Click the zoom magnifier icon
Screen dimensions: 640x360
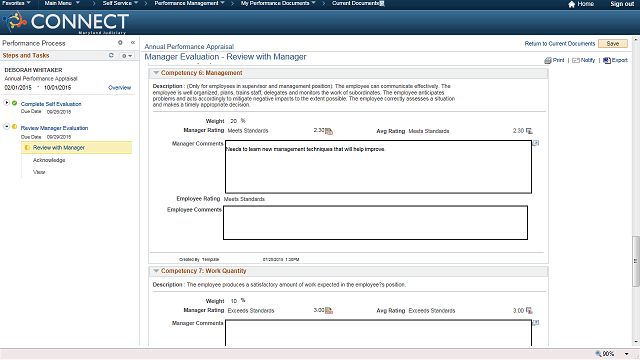598,353
